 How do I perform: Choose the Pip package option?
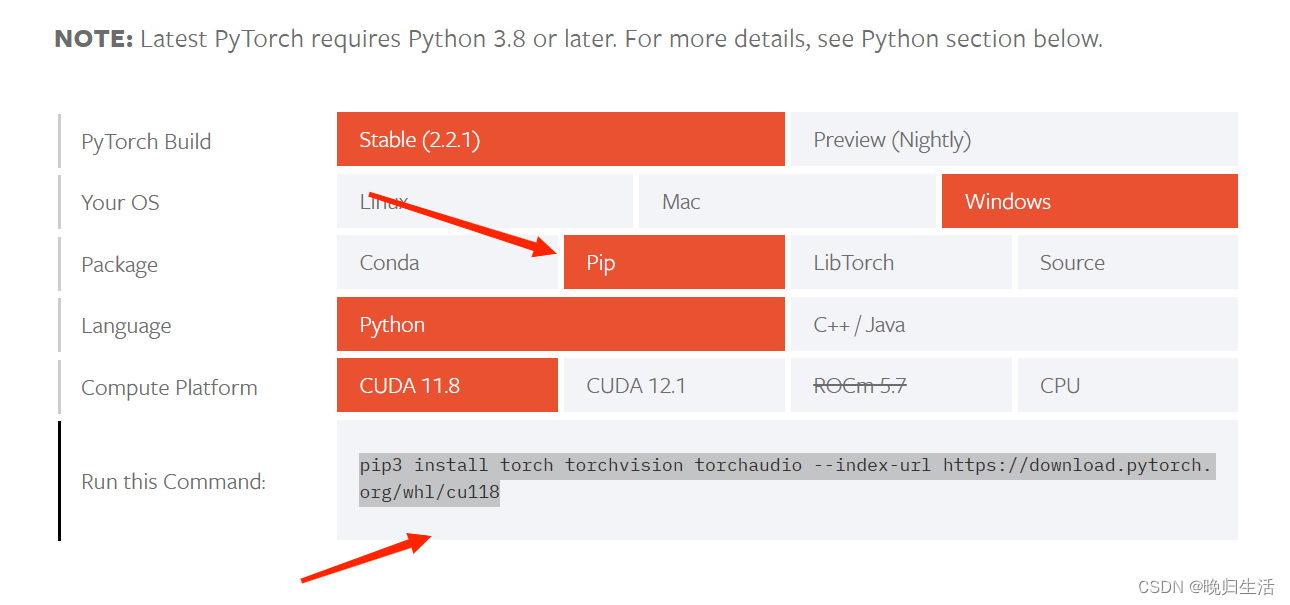674,263
